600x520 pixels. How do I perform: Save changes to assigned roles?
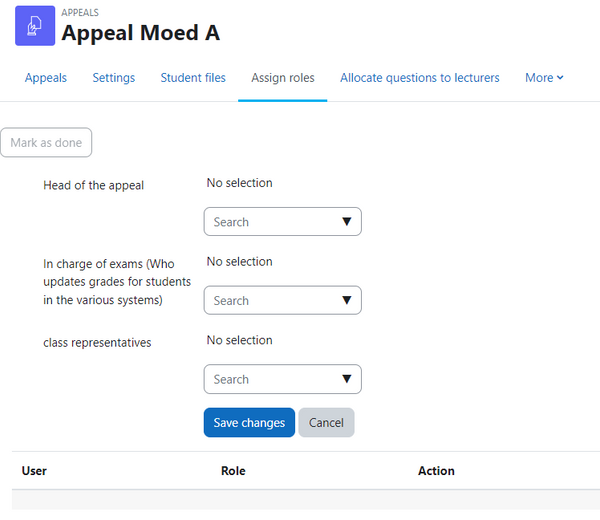click(x=249, y=422)
